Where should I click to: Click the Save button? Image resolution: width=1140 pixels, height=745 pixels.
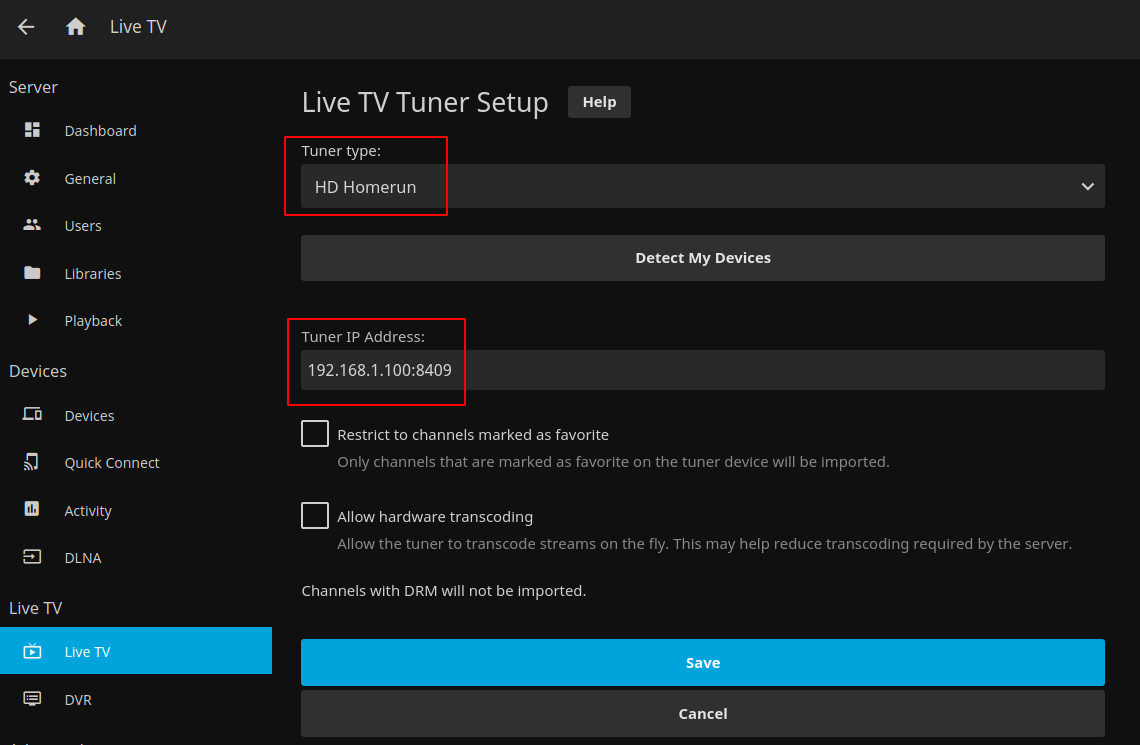coord(702,663)
